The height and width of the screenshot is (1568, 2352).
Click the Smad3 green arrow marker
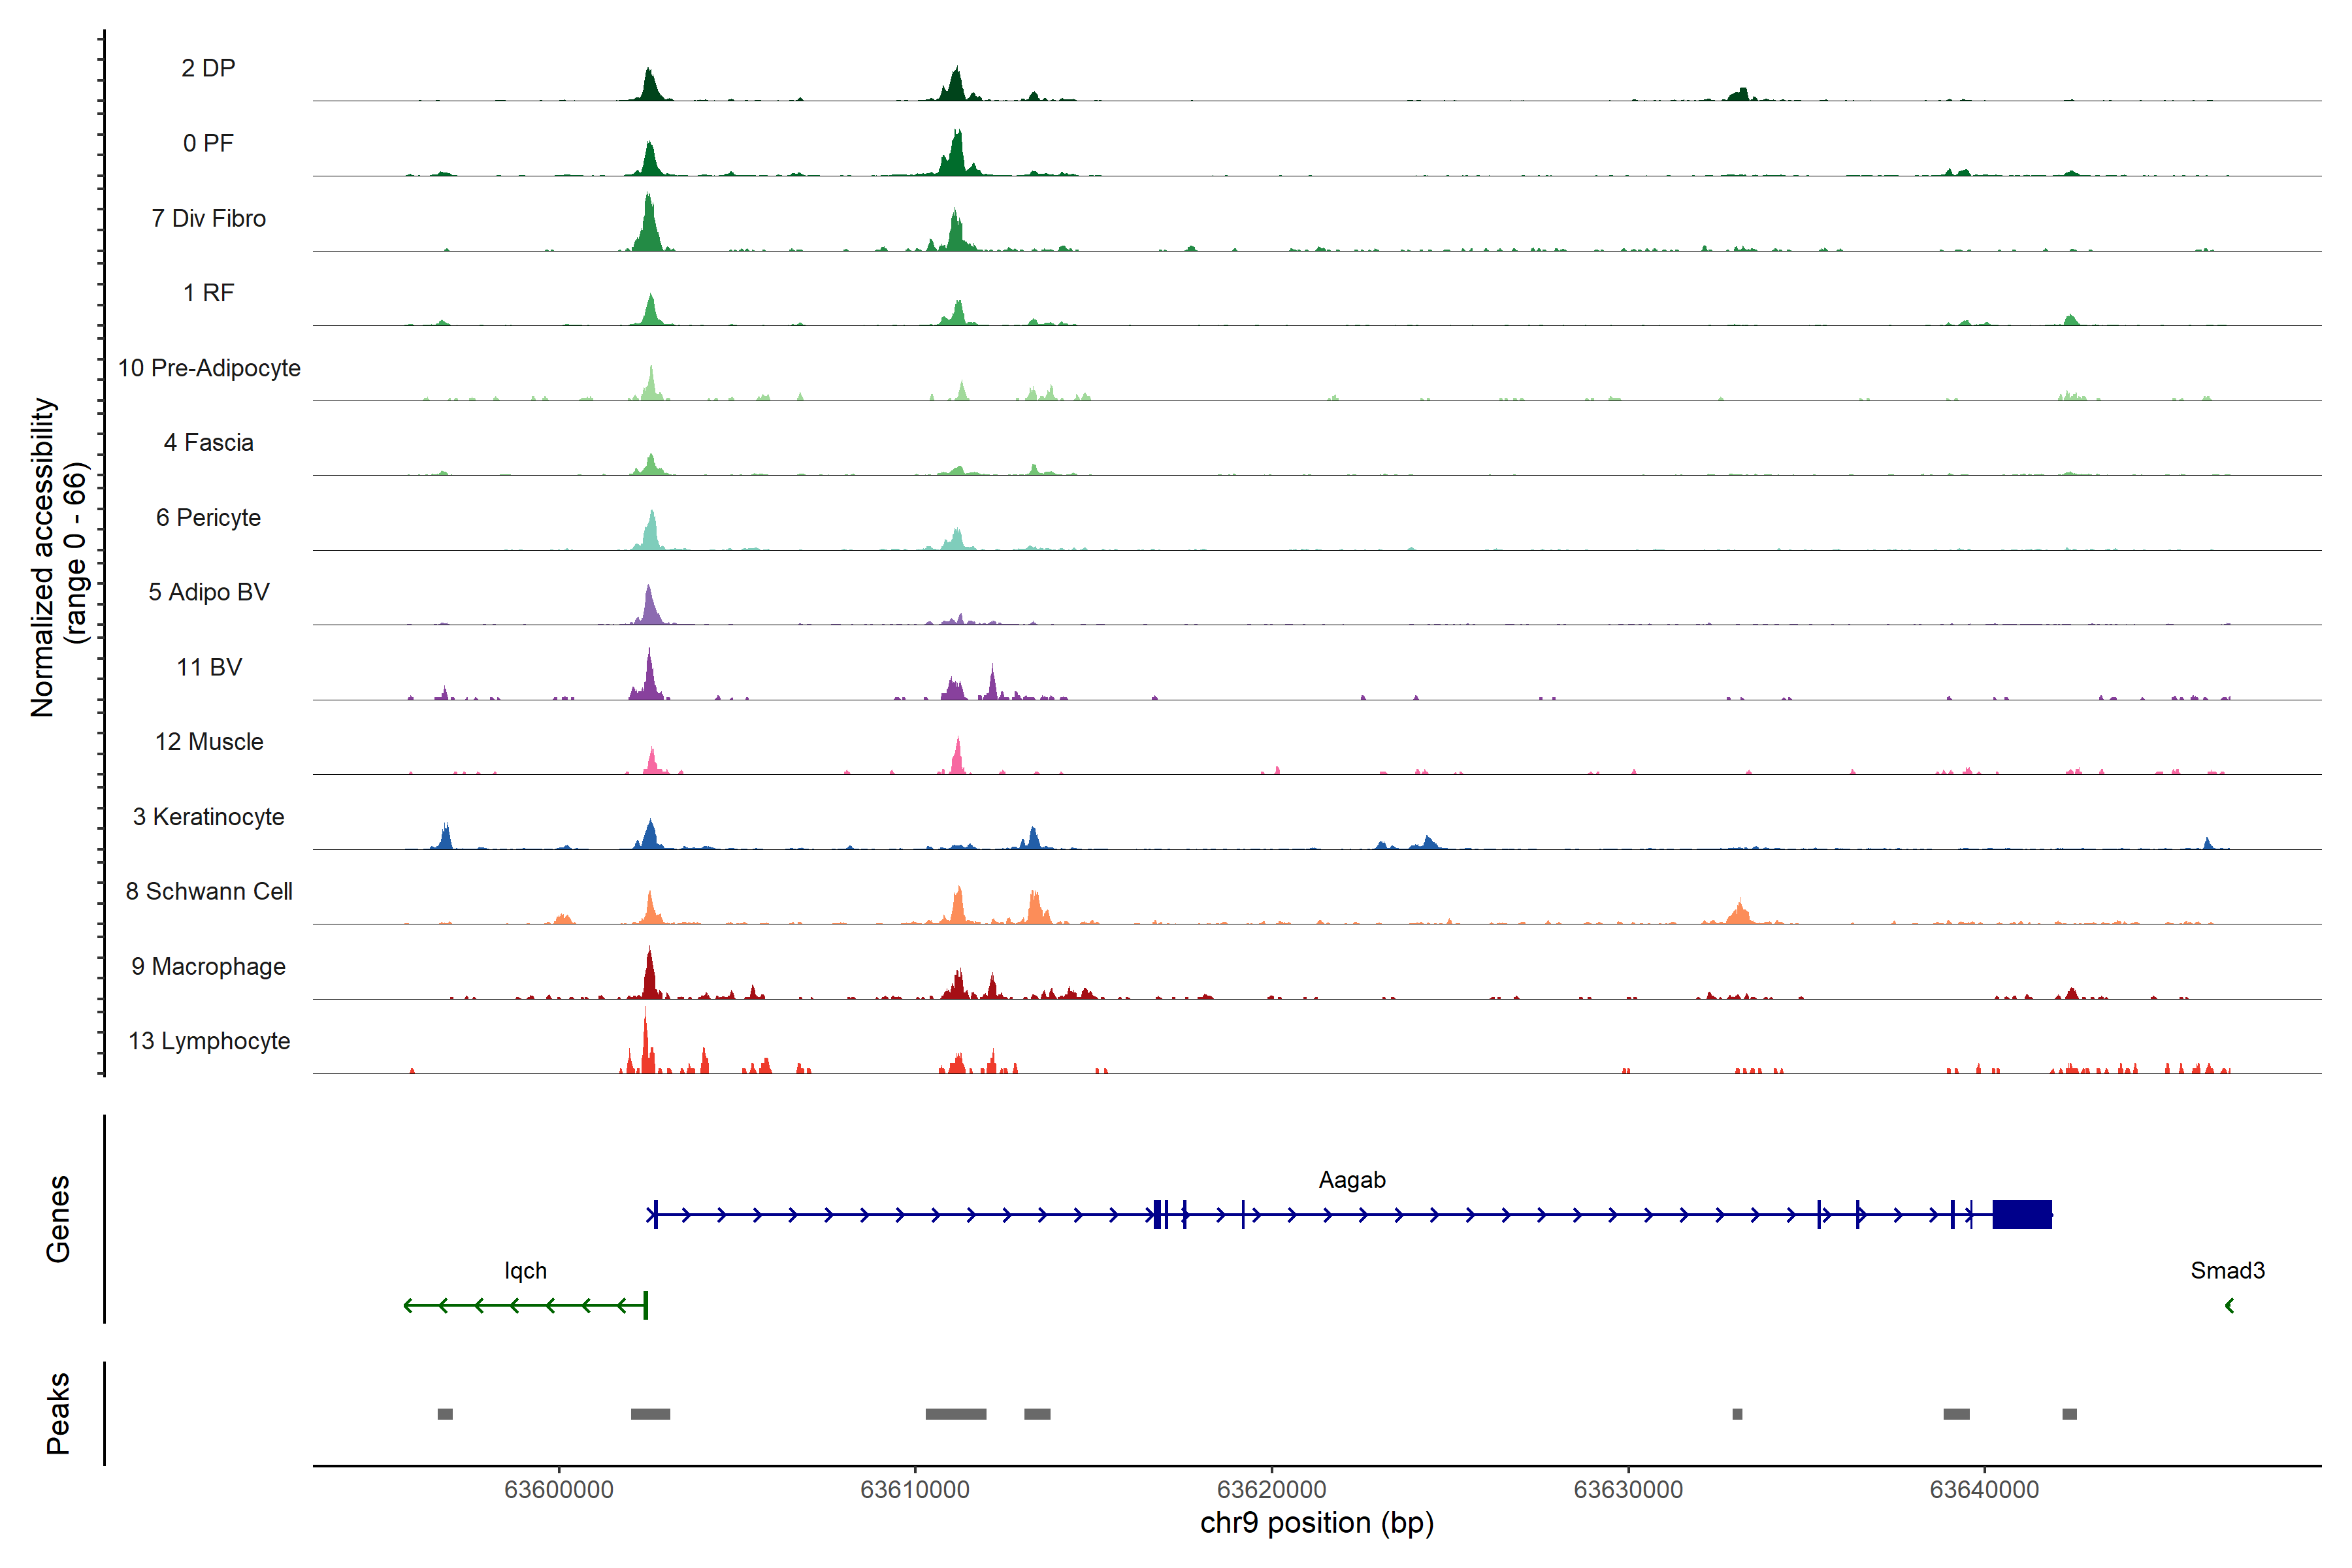coord(2229,1306)
